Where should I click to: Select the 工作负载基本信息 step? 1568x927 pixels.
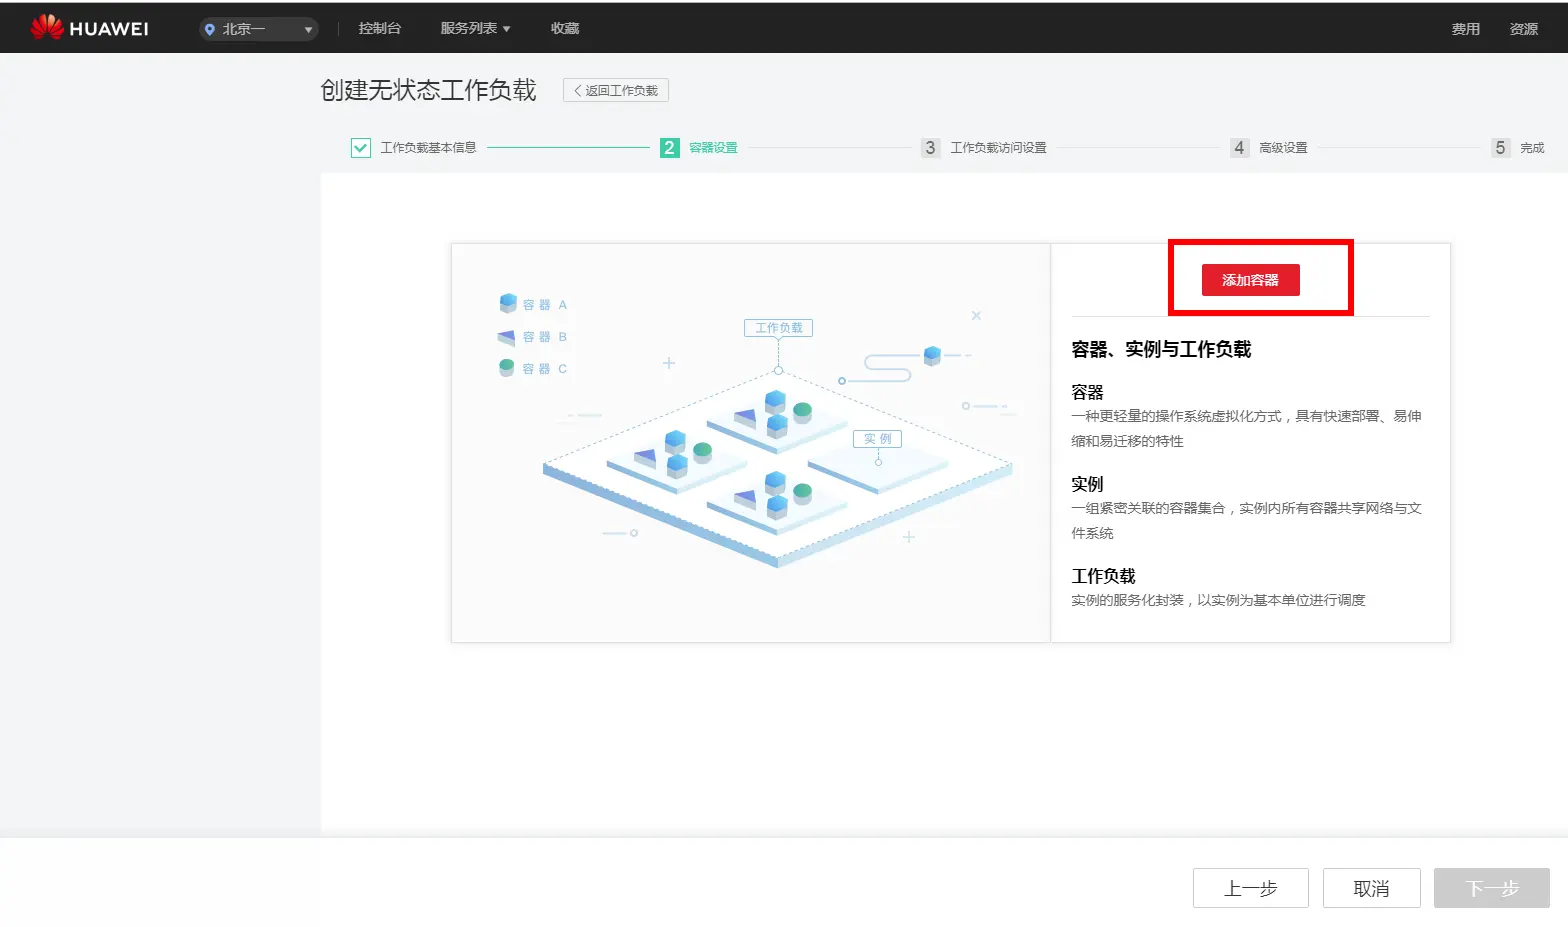(x=428, y=148)
